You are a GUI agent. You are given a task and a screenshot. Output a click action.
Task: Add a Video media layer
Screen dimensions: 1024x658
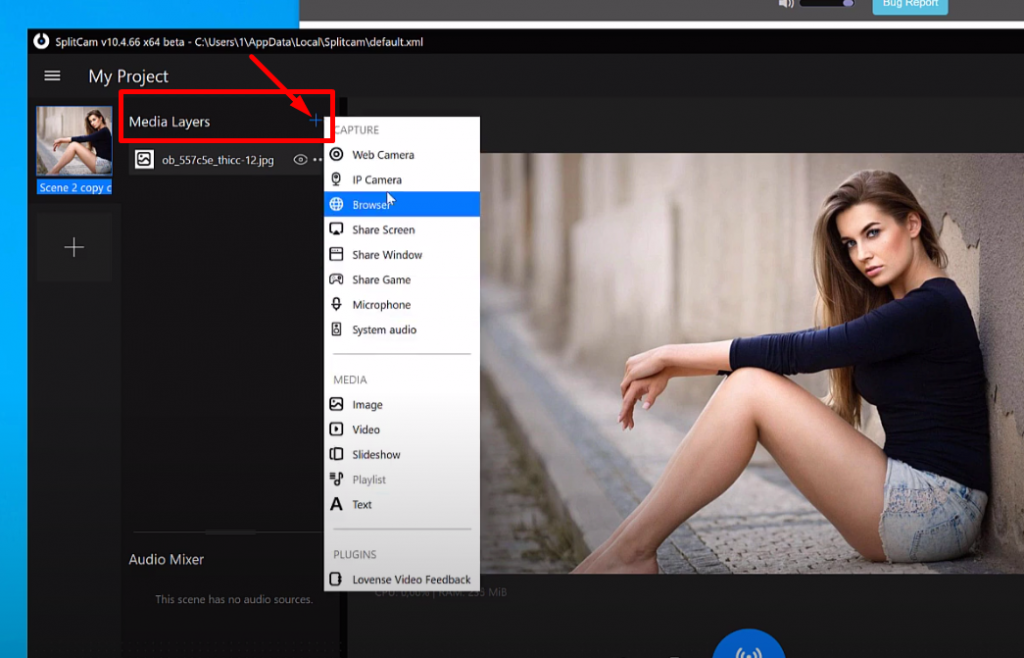click(x=402, y=430)
